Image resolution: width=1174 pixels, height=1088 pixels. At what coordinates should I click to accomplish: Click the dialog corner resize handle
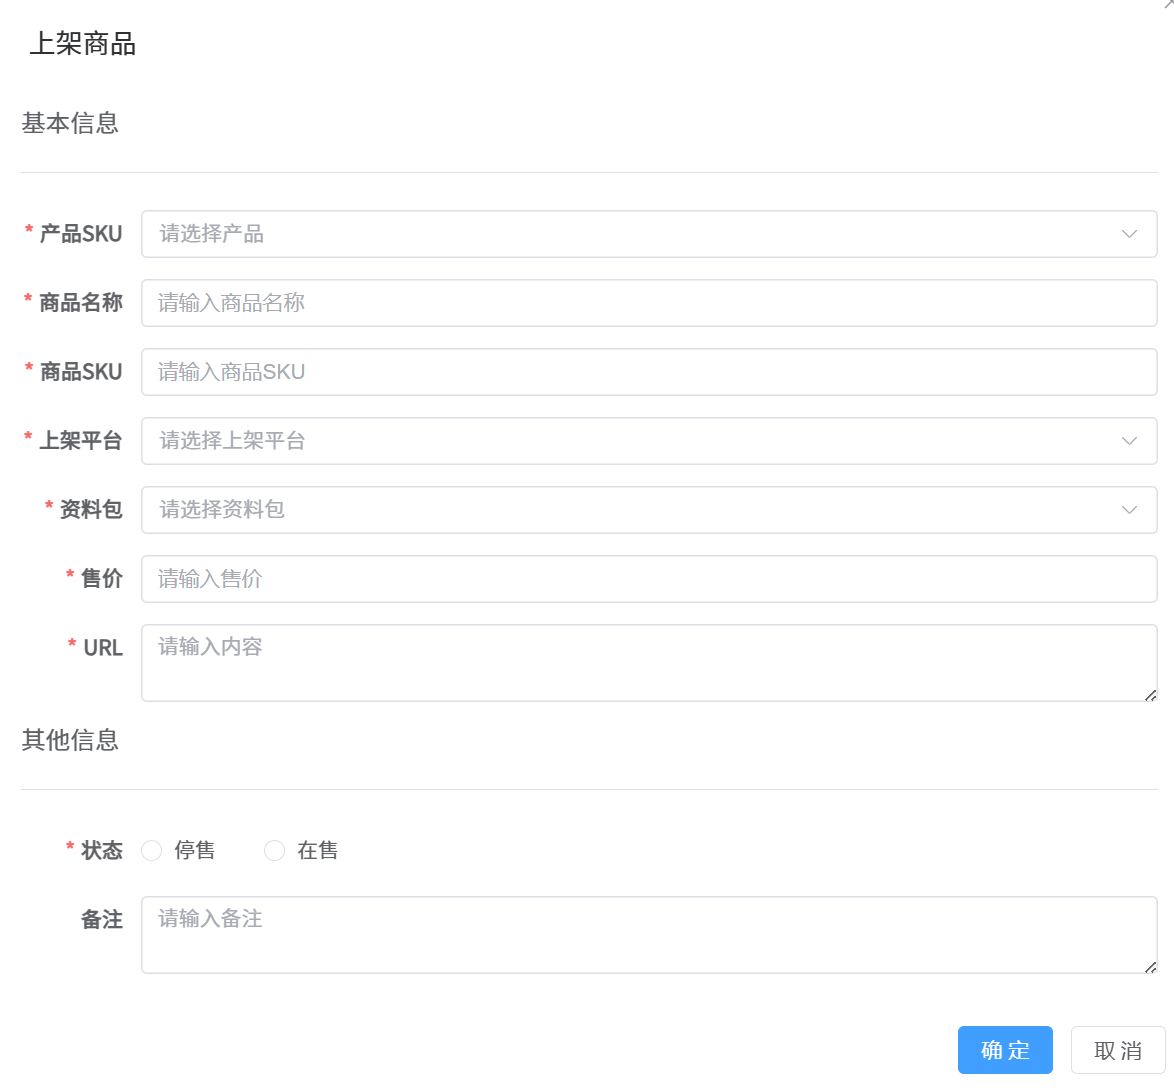1168,6
